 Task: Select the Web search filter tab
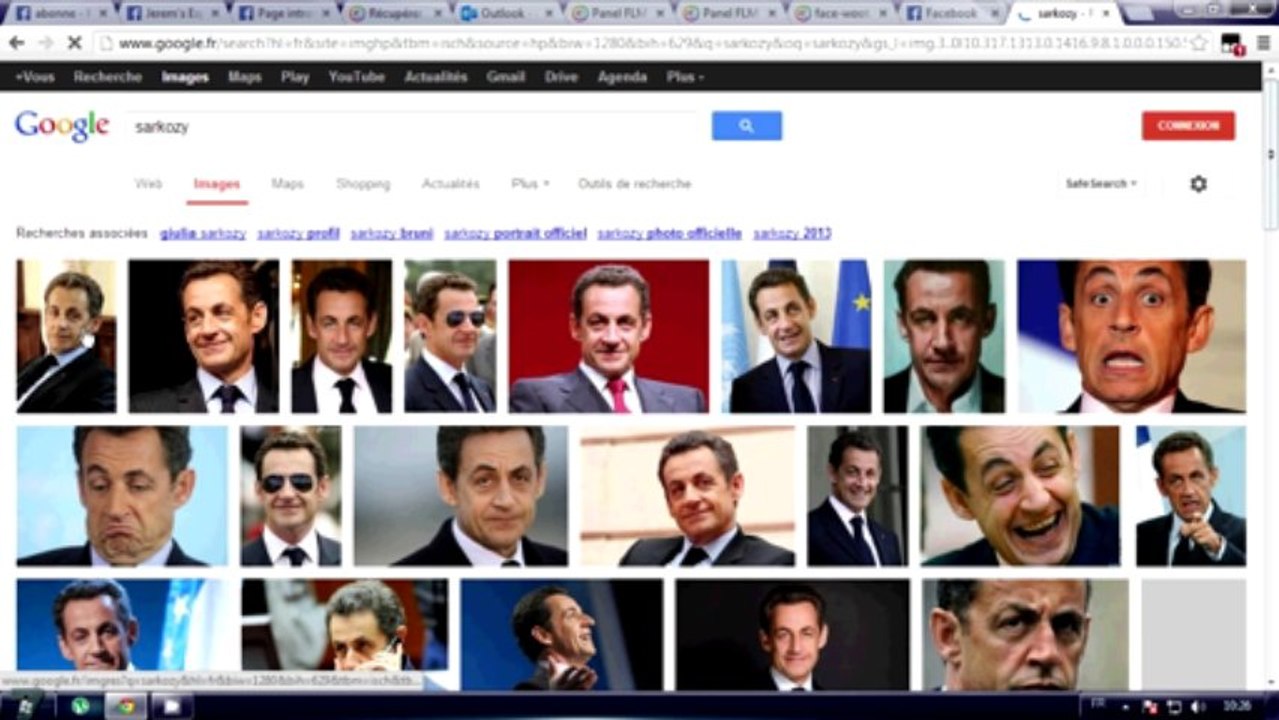click(149, 184)
